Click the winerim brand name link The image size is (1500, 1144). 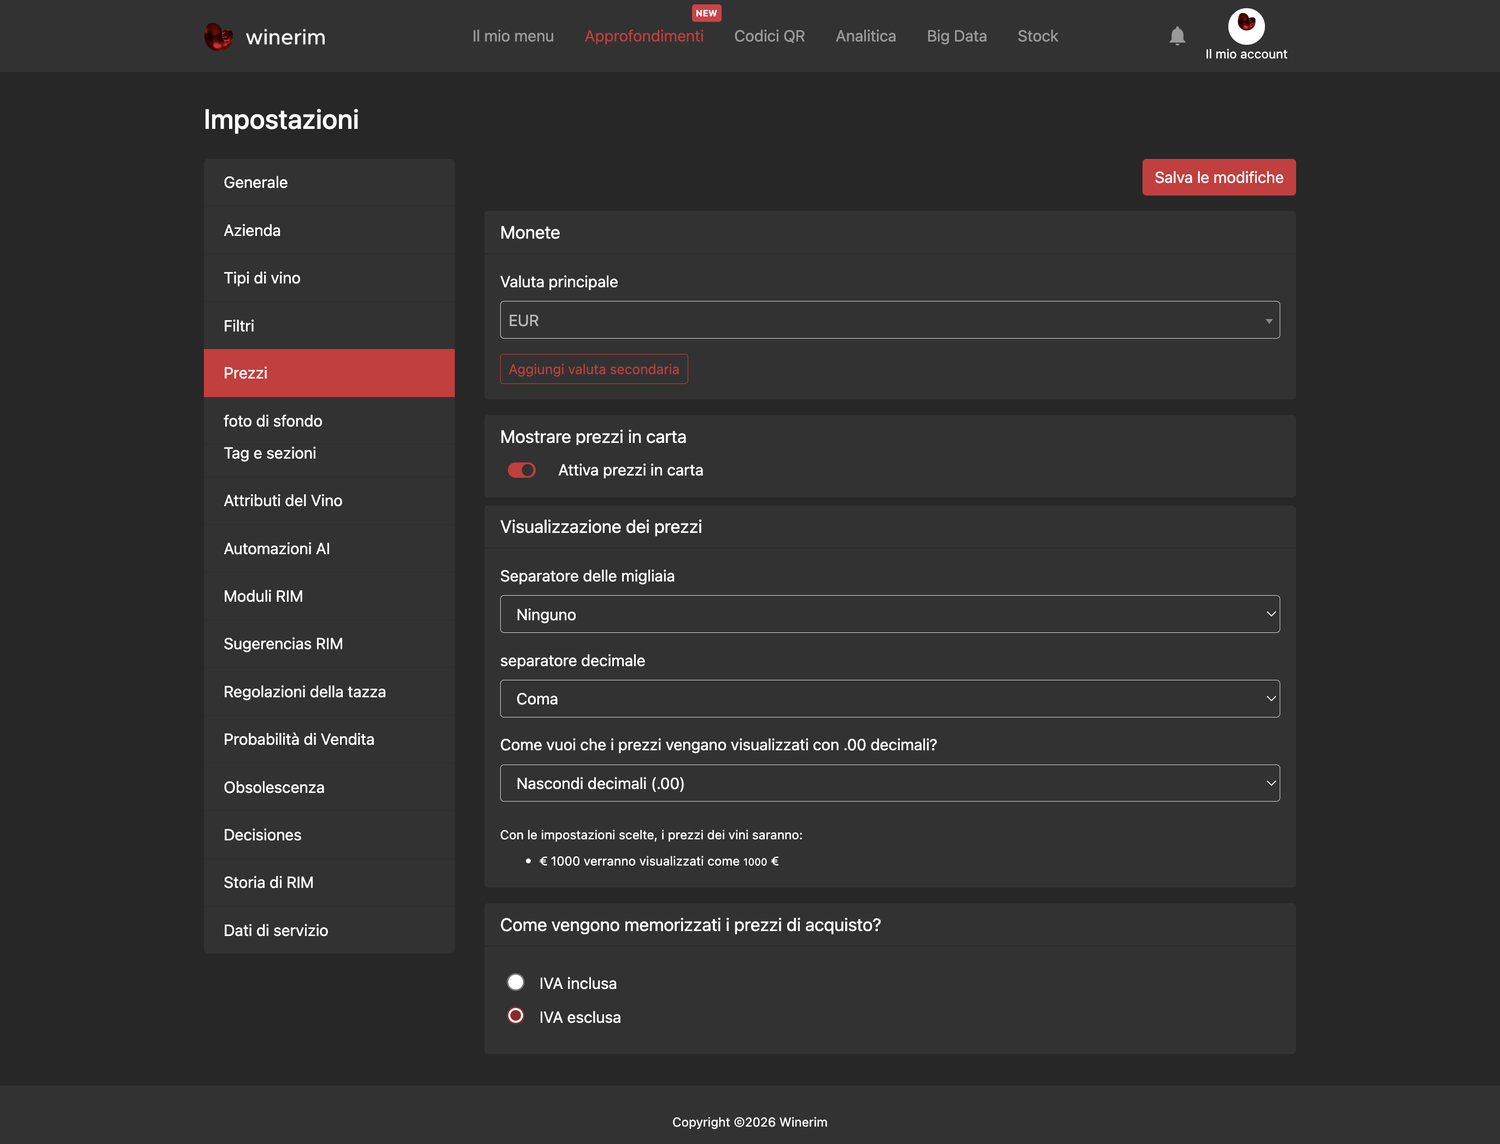tap(286, 37)
